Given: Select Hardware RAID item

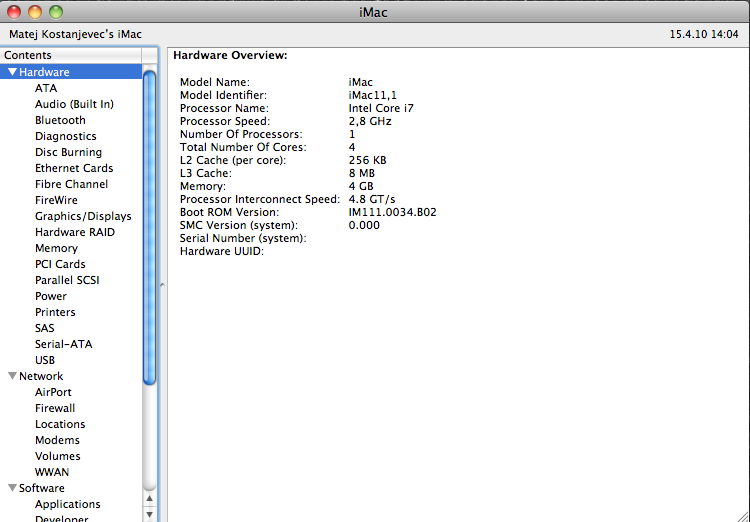Looking at the screenshot, I should [x=75, y=232].
